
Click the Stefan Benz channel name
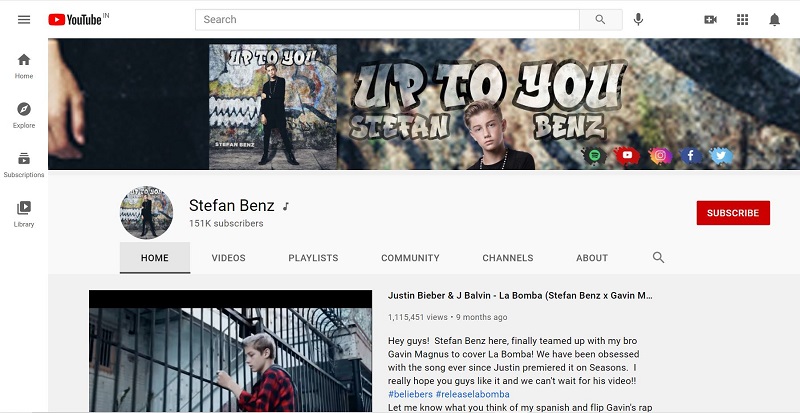232,206
